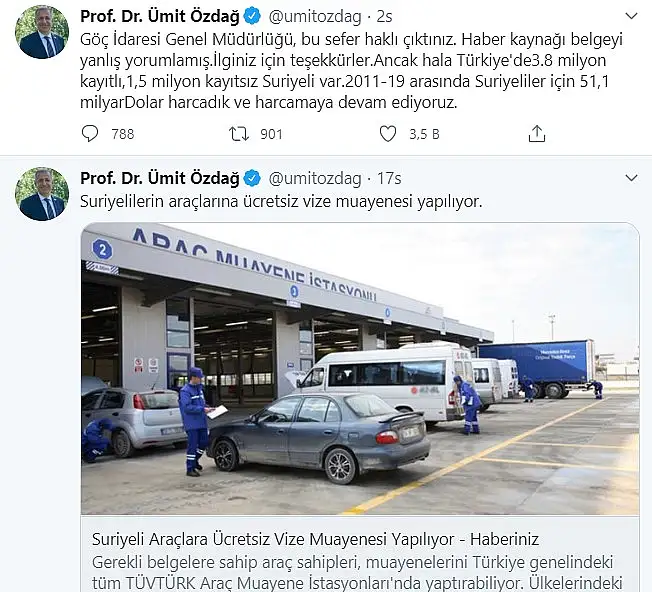Open the 17s timestamp on second tweet
The image size is (652, 592).
pyautogui.click(x=389, y=178)
